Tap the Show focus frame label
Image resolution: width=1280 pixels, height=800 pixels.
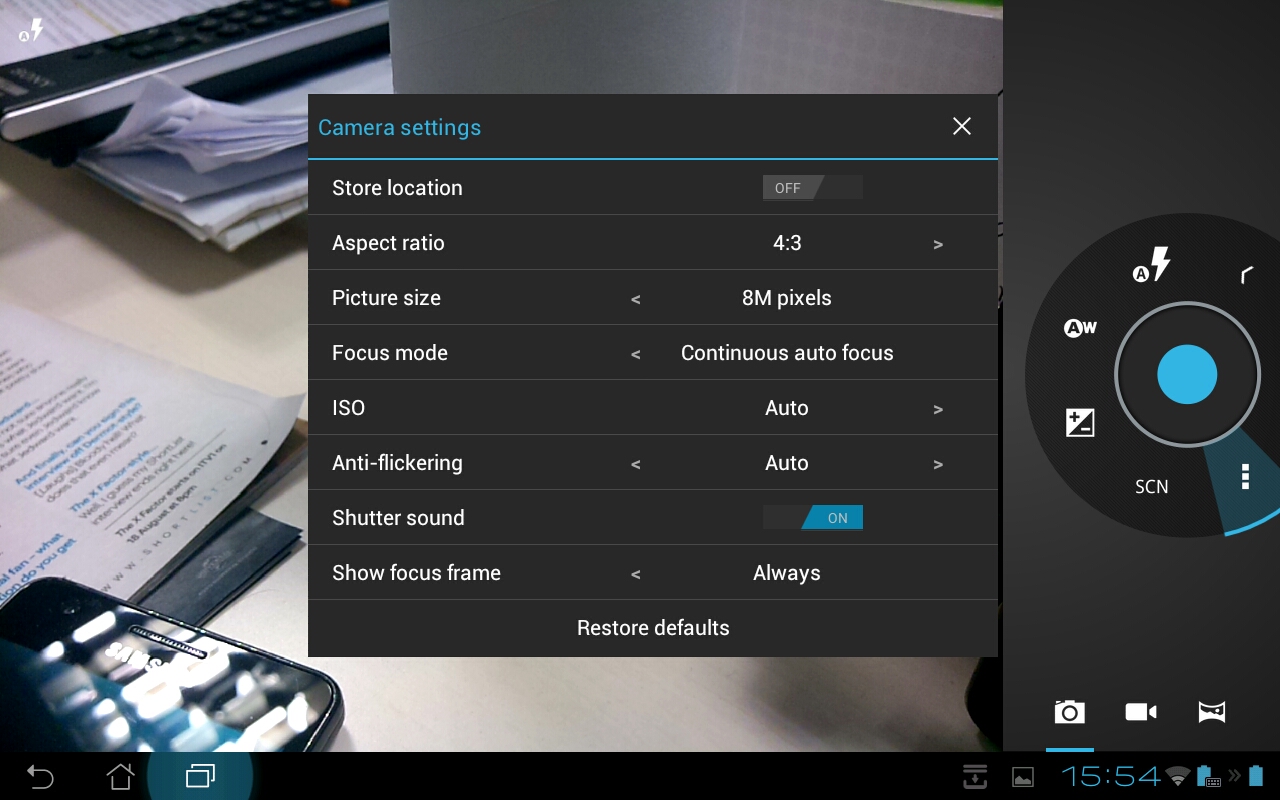[416, 573]
